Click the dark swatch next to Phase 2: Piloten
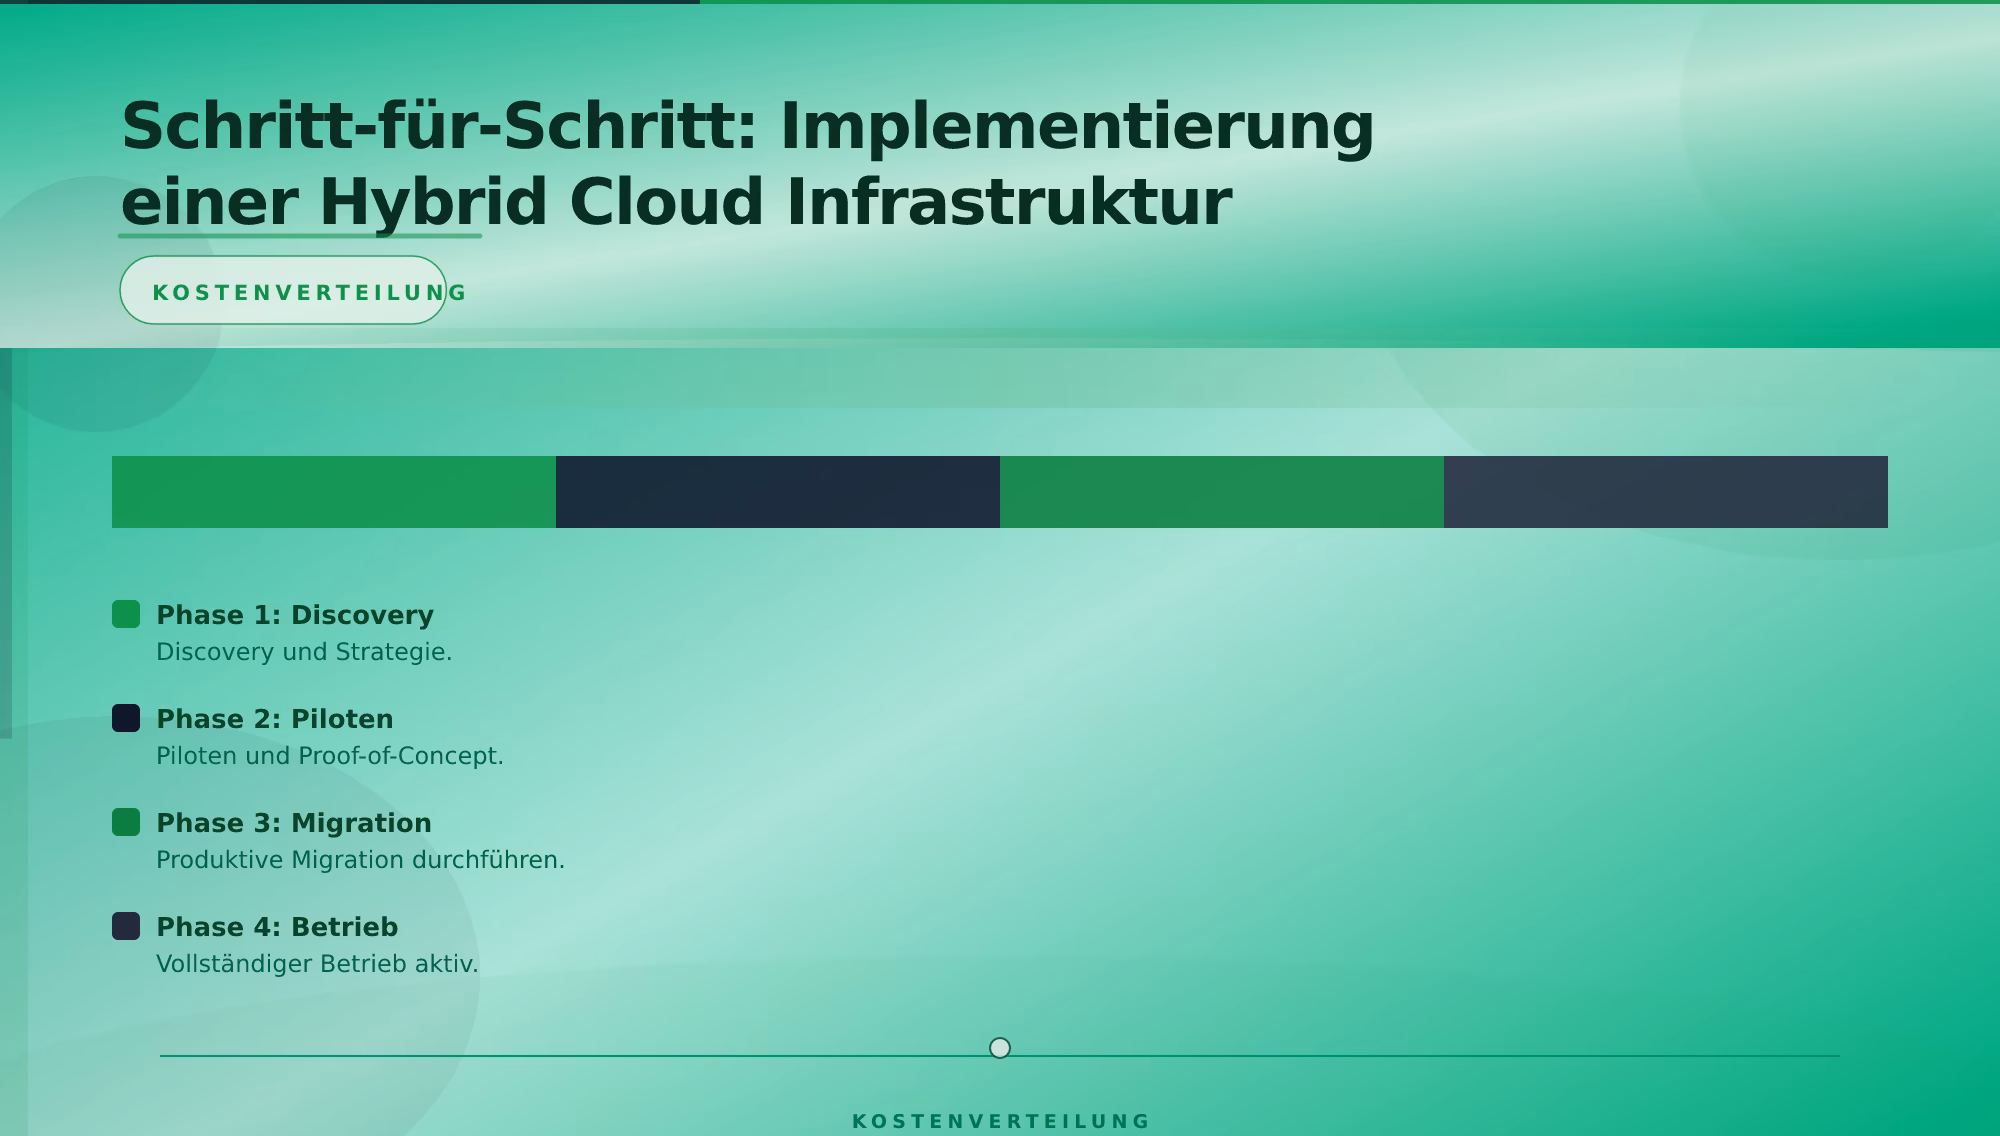This screenshot has height=1136, width=2000. (126, 718)
